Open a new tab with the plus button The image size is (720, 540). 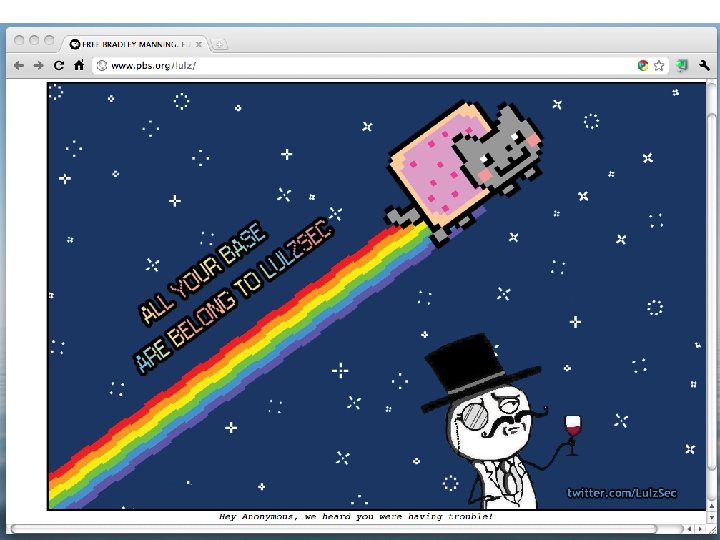pyautogui.click(x=219, y=45)
